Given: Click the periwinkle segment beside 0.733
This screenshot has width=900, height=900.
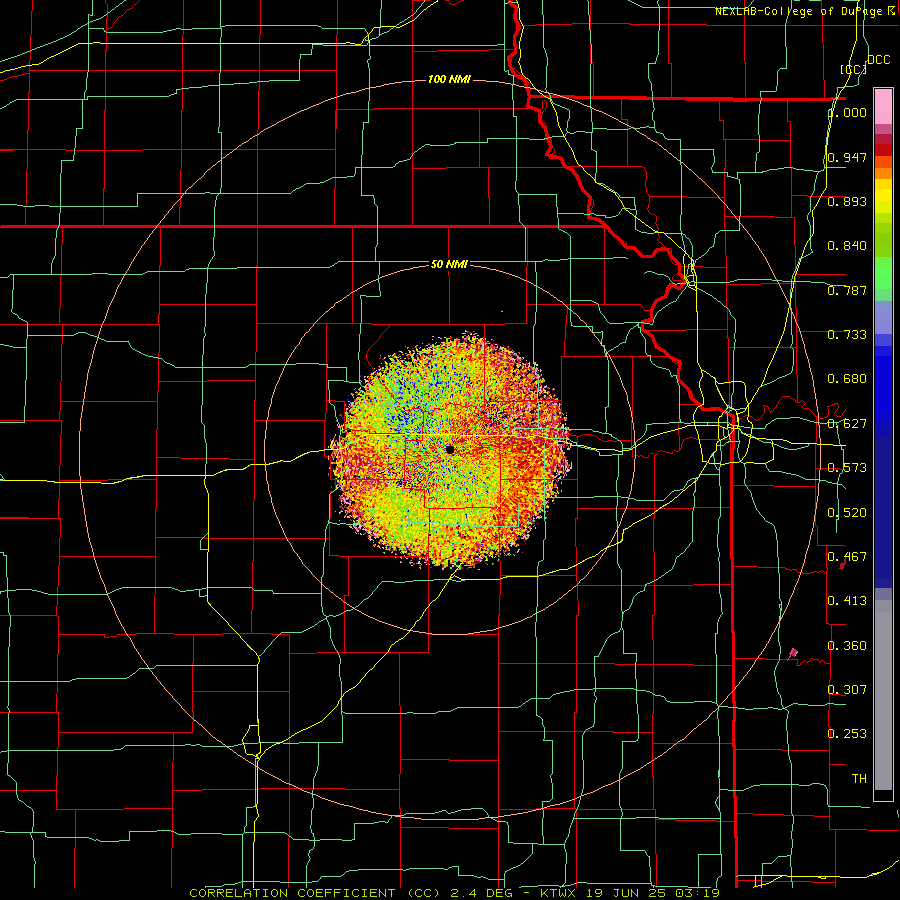Looking at the screenshot, I should click(883, 317).
